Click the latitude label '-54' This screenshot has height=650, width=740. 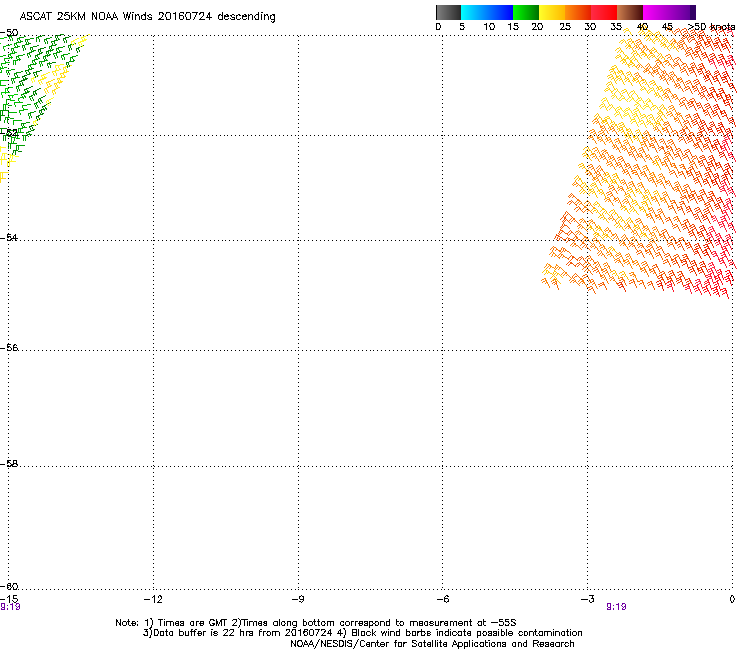(9, 237)
